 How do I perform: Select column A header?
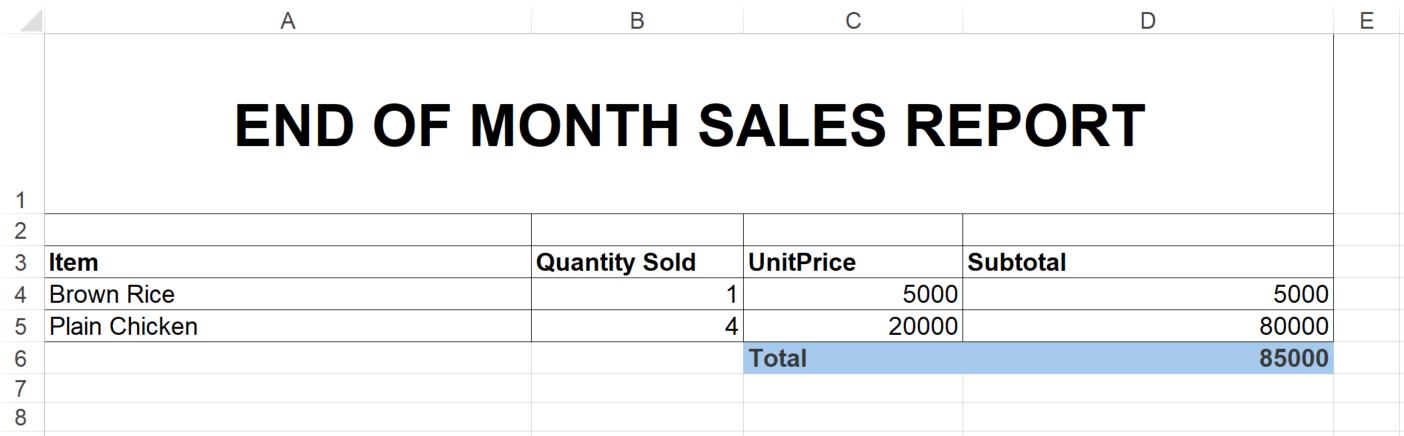[x=288, y=18]
